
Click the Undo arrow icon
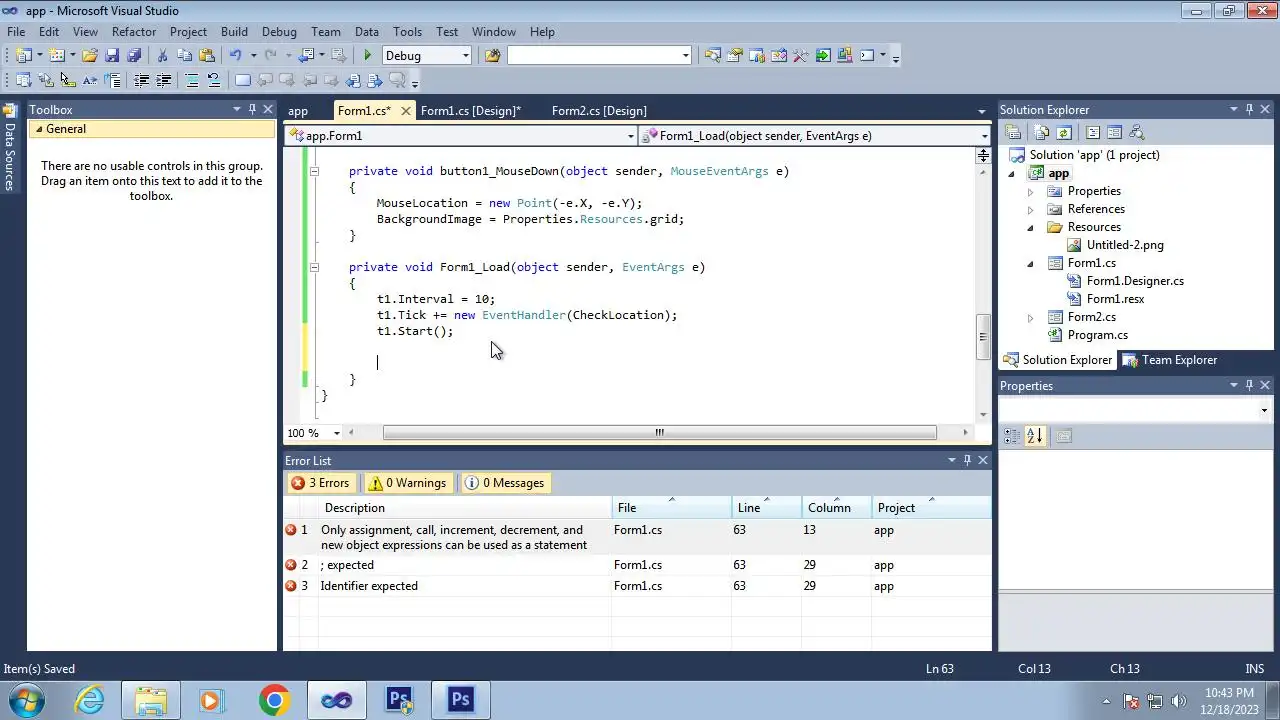235,56
